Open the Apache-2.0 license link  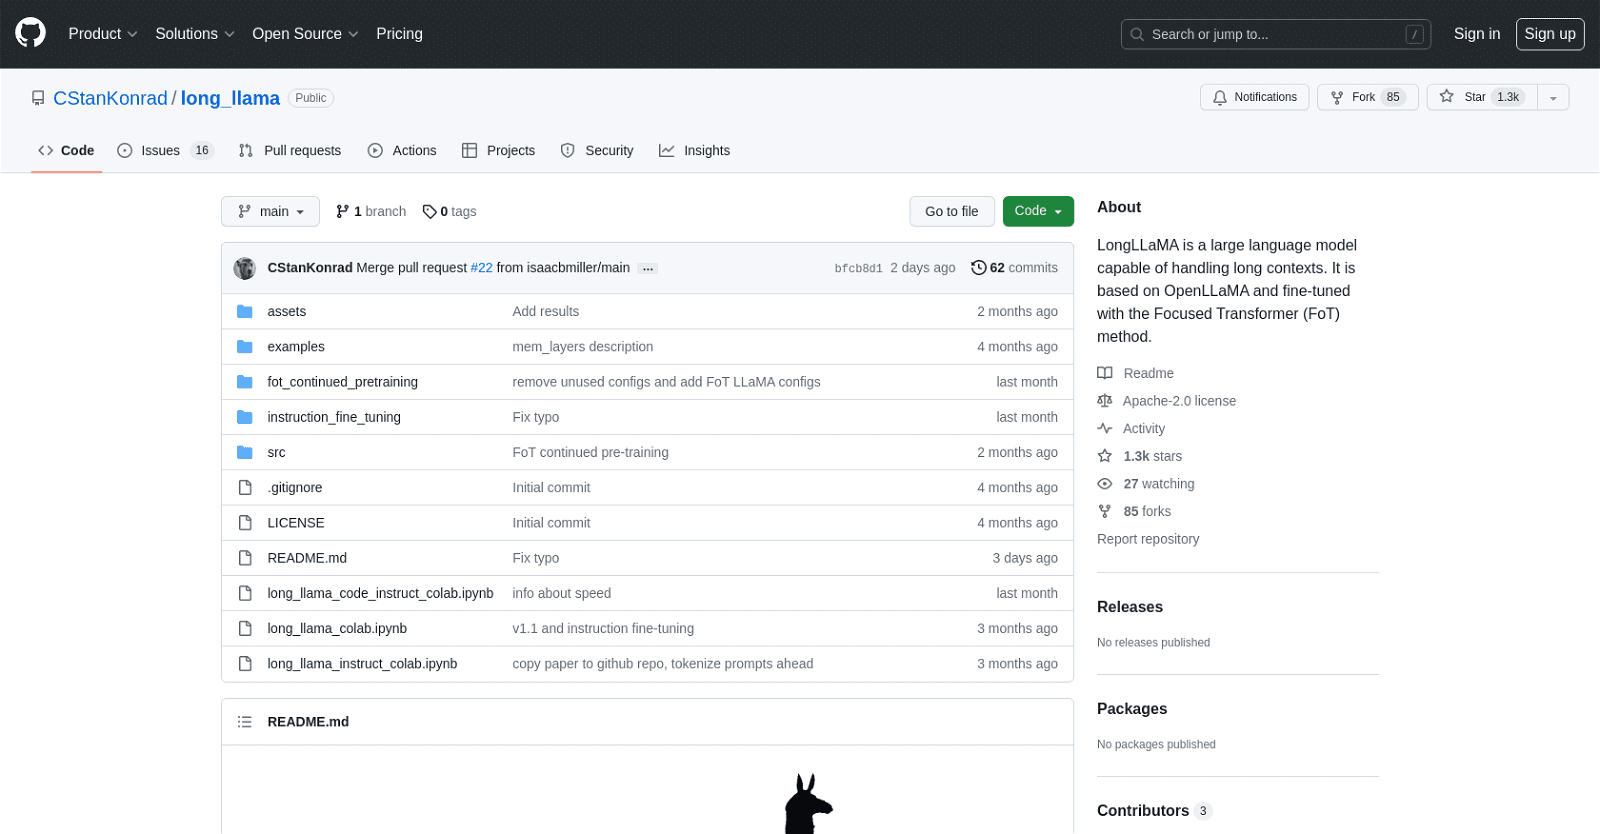tap(1178, 401)
